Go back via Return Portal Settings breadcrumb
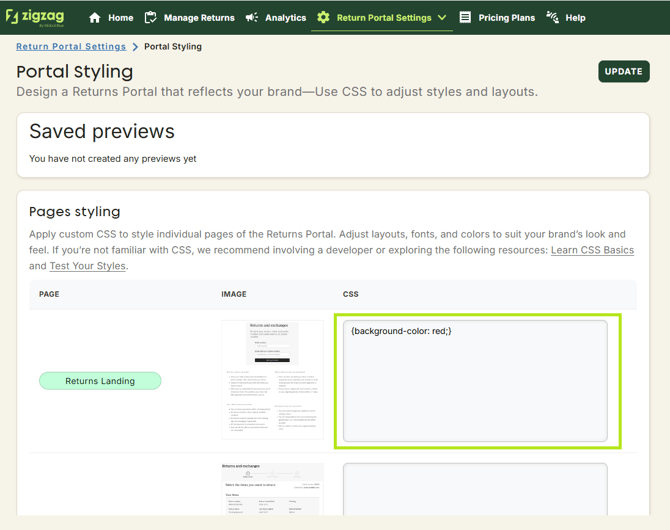 (x=71, y=46)
